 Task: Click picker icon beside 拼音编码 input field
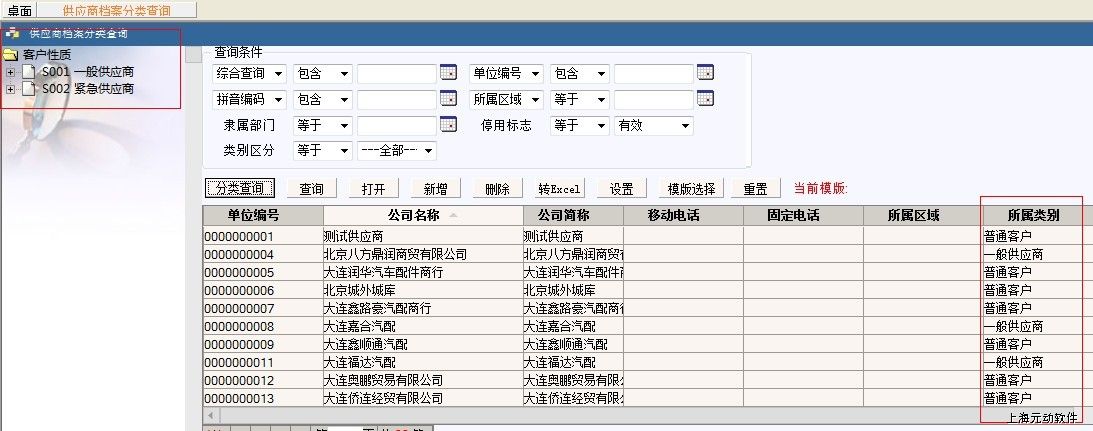[448, 99]
